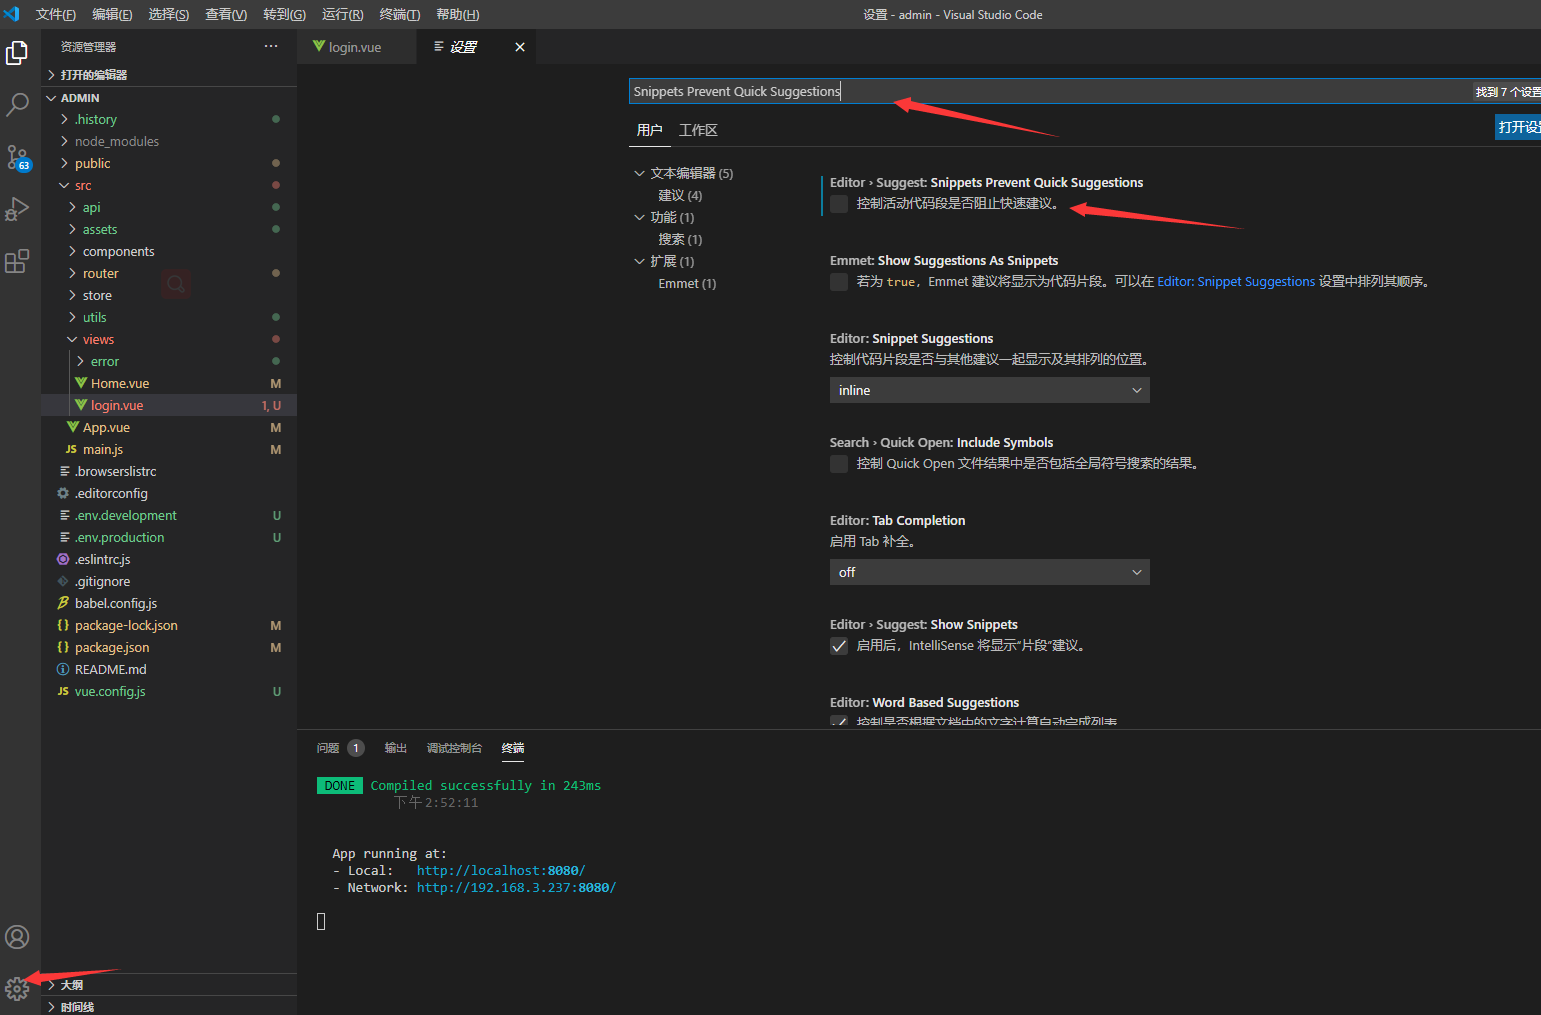The width and height of the screenshot is (1541, 1015).
Task: Uncheck Editor Suggest Show Snippets
Action: click(838, 646)
